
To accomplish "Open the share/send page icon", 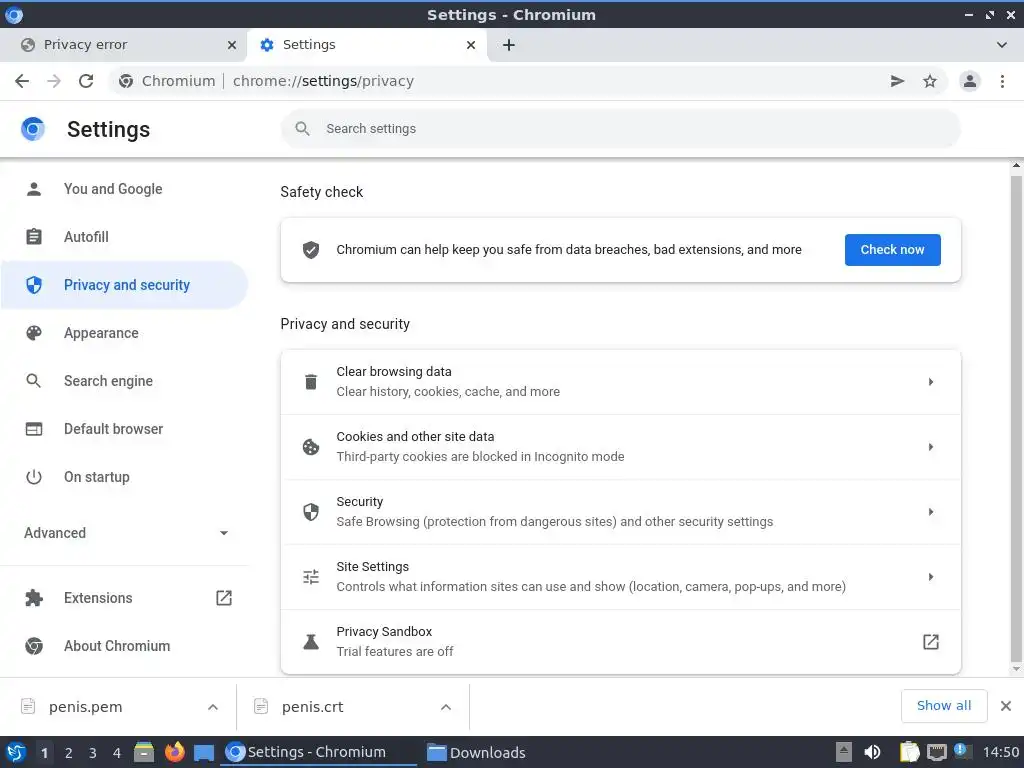I will point(897,81).
